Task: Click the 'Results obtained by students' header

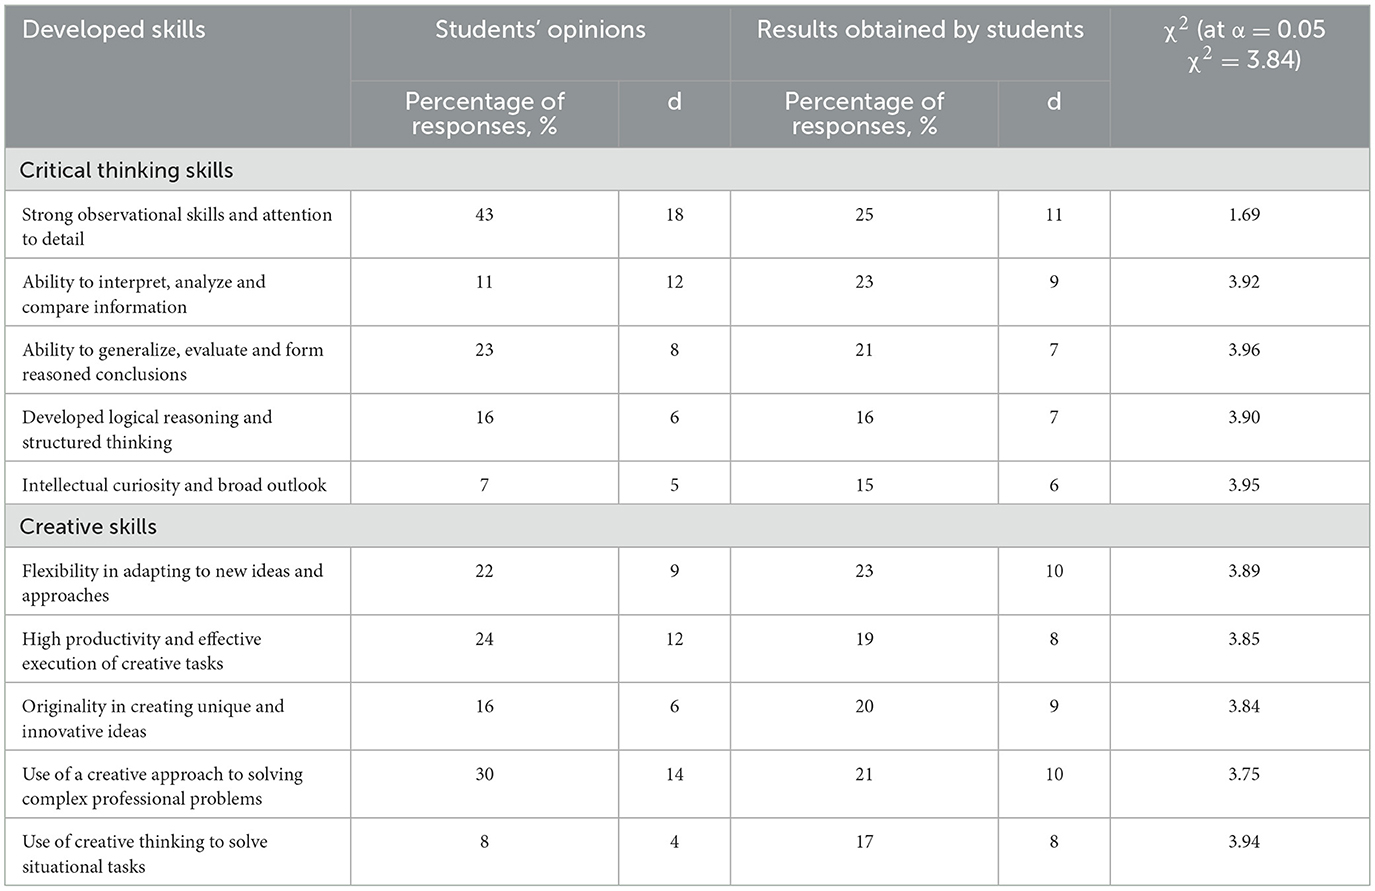Action: 920,30
